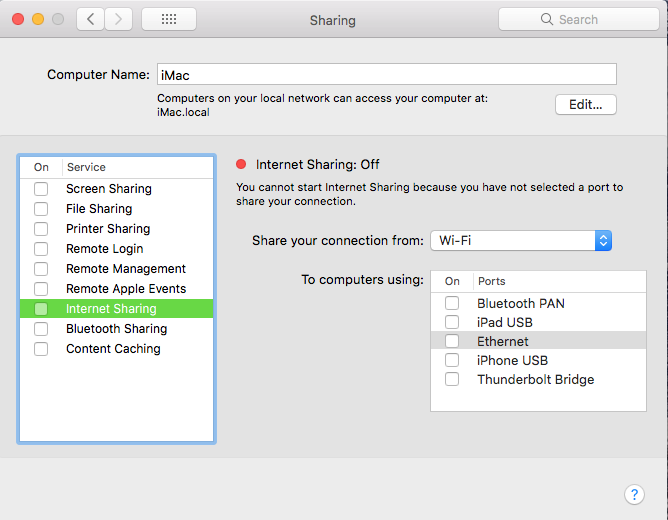Image resolution: width=668 pixels, height=520 pixels.
Task: Tick the Thunderbolt Bridge checkbox
Action: 453,379
